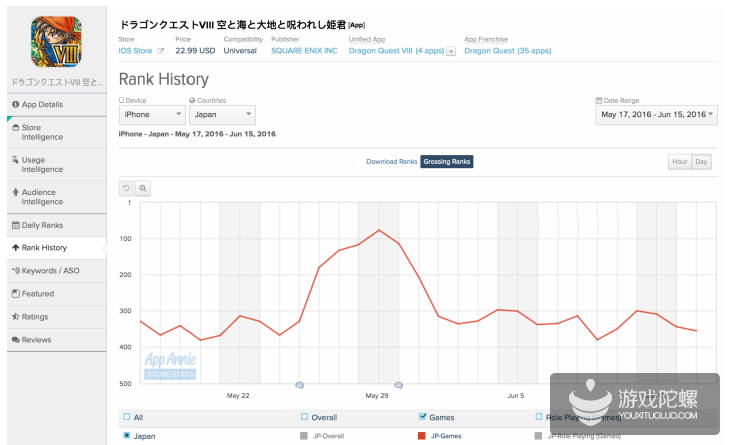Screen dimensions: 735x445
Task: Switch to Download Ranks view
Action: [391, 161]
